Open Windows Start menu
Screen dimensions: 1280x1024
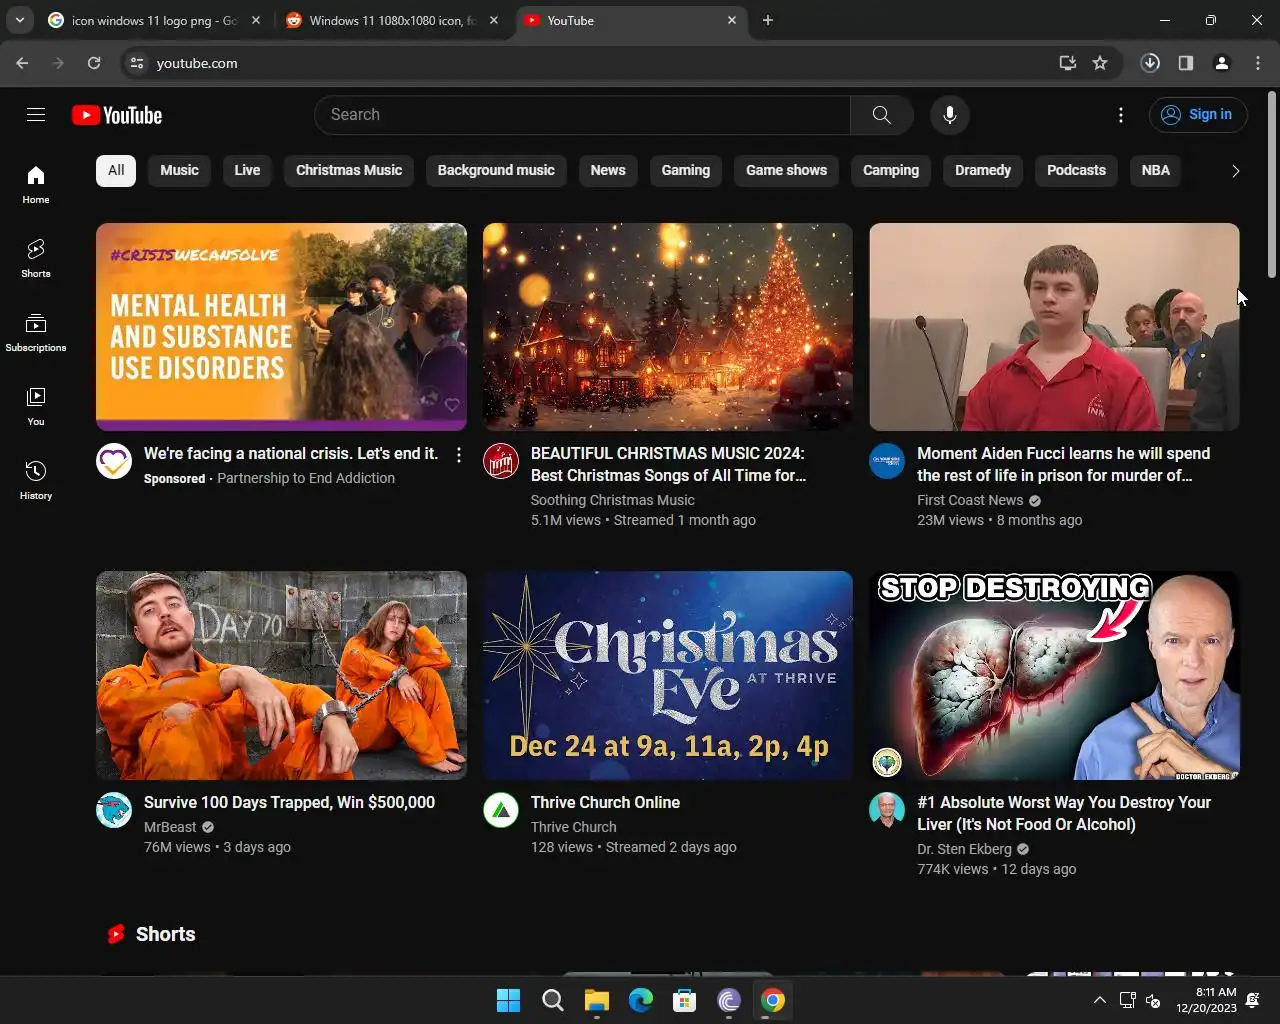click(x=508, y=1000)
